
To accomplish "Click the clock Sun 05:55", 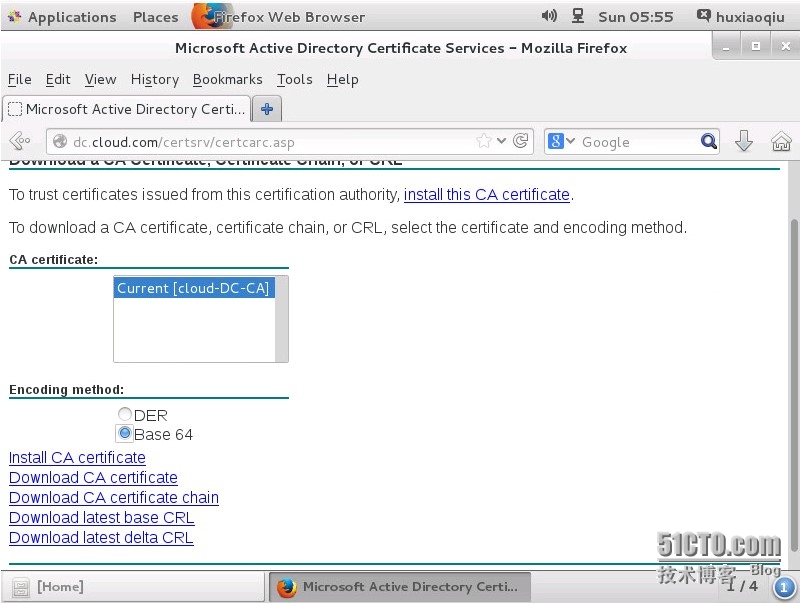I will click(636, 17).
